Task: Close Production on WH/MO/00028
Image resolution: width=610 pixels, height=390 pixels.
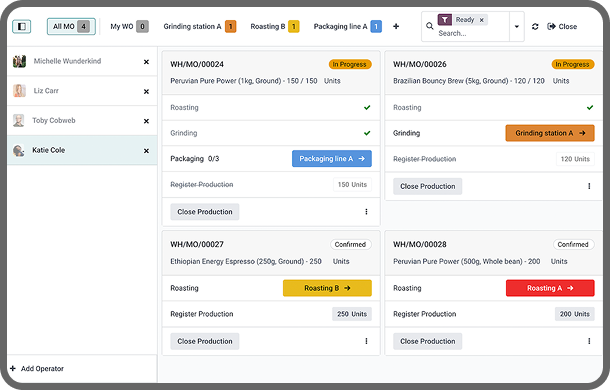Action: (x=428, y=341)
